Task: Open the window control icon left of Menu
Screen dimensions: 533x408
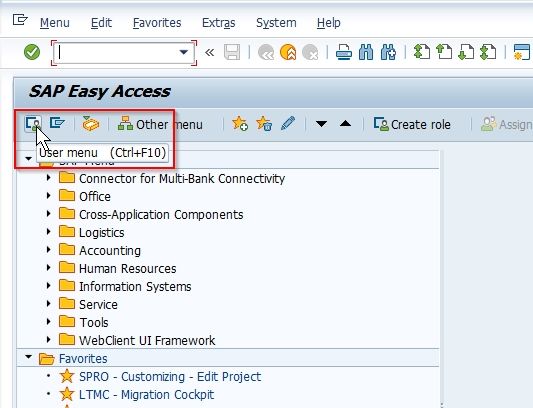Action: click(20, 20)
